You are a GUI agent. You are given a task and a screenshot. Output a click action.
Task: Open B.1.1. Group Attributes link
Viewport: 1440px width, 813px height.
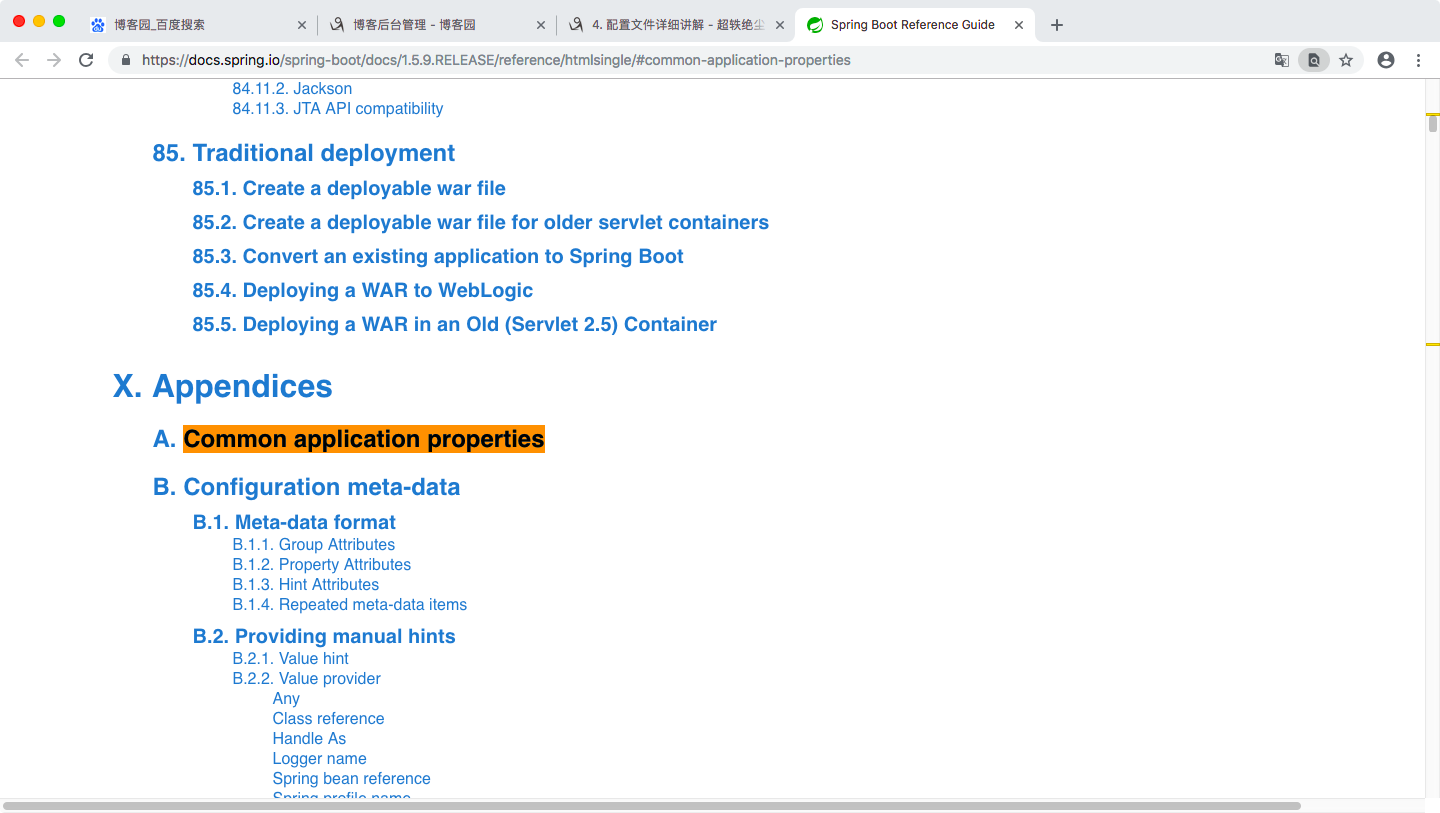(314, 545)
